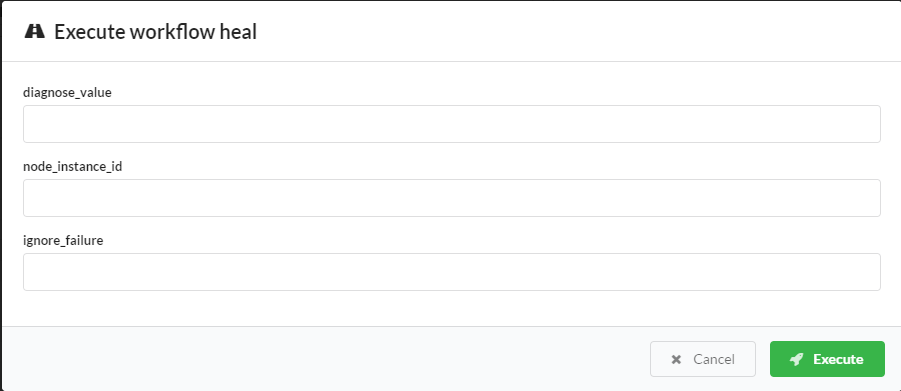Image resolution: width=901 pixels, height=391 pixels.
Task: Click the "Cancel" text on gray button
Action: (x=714, y=359)
